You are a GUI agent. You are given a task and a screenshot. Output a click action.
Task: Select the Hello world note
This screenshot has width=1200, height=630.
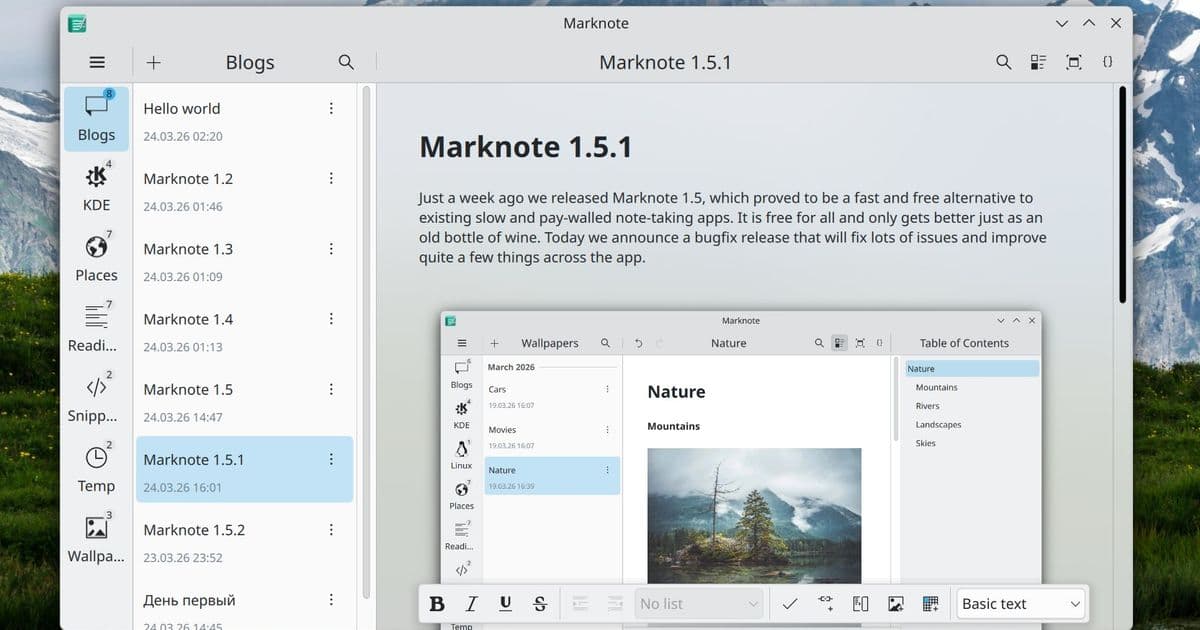(244, 120)
